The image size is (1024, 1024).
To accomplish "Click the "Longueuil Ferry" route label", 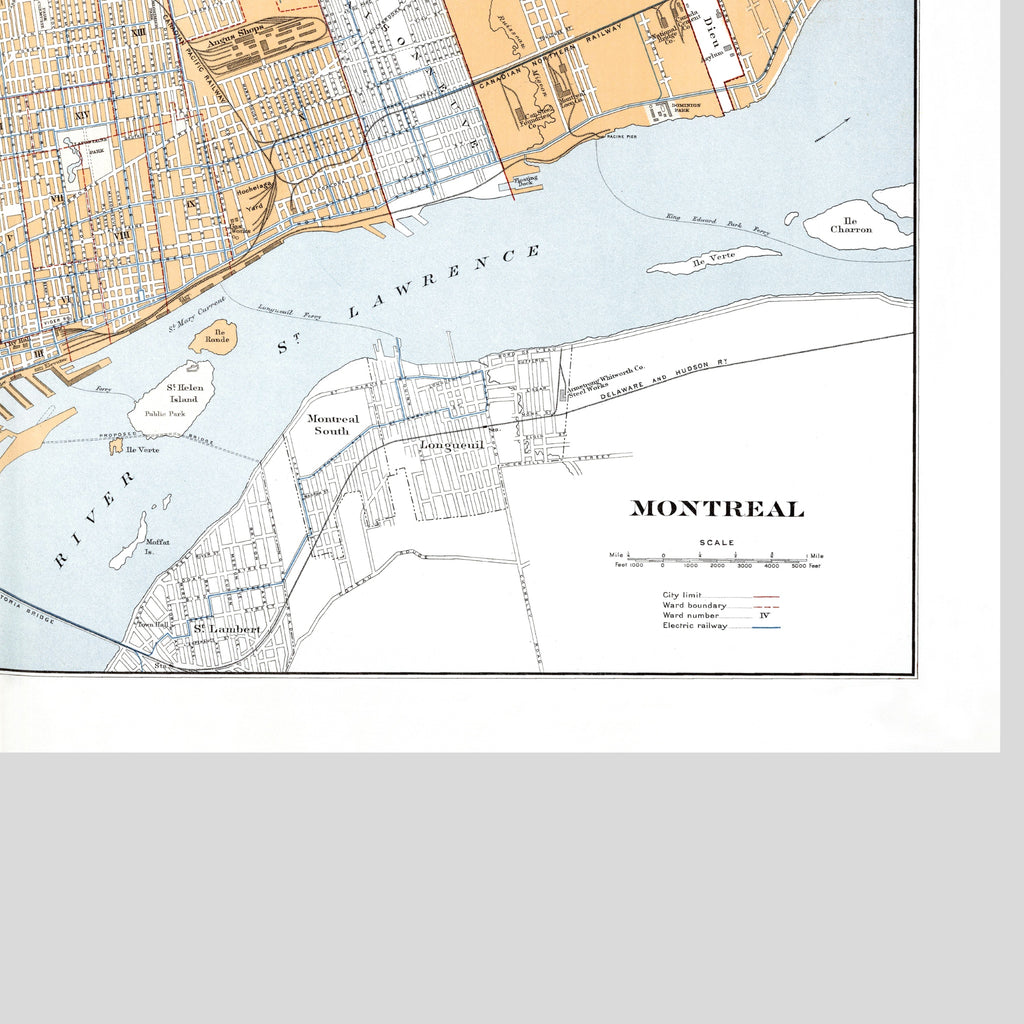I will pyautogui.click(x=289, y=312).
